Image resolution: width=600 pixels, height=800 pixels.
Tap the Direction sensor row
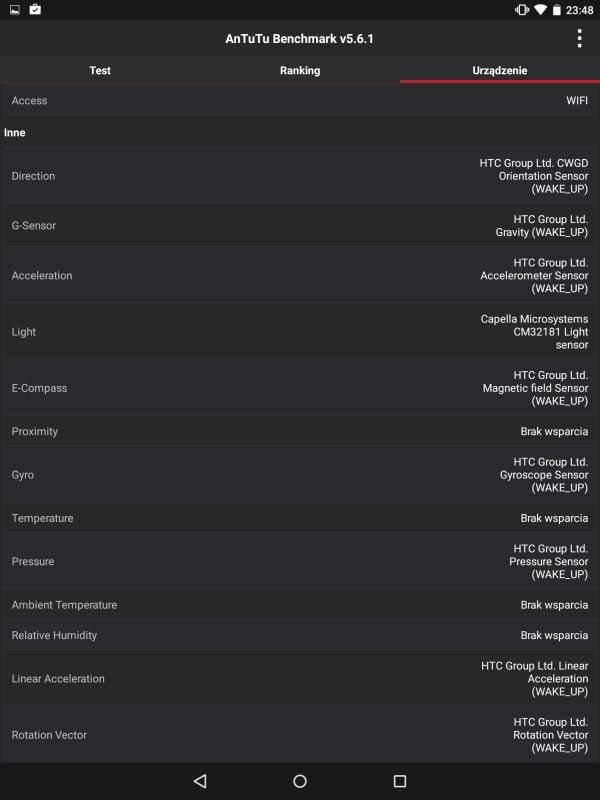(x=300, y=176)
